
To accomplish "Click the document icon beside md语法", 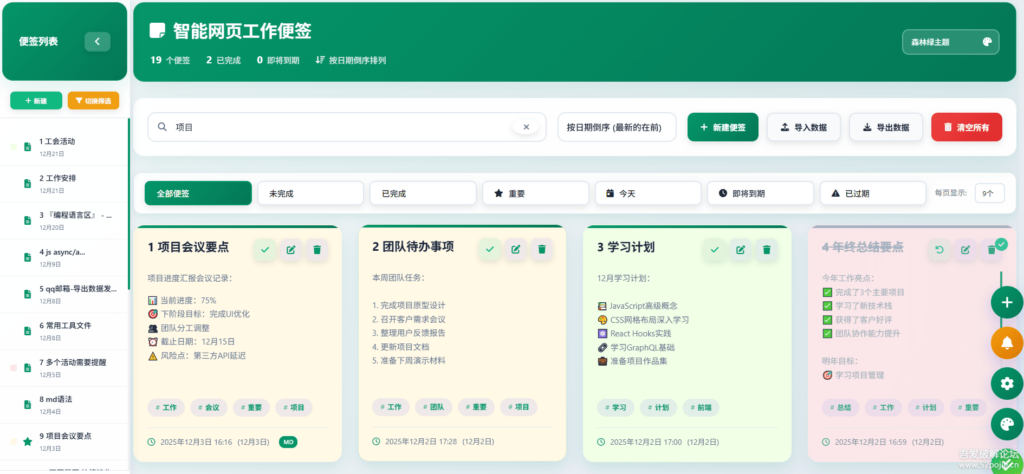I will [27, 405].
